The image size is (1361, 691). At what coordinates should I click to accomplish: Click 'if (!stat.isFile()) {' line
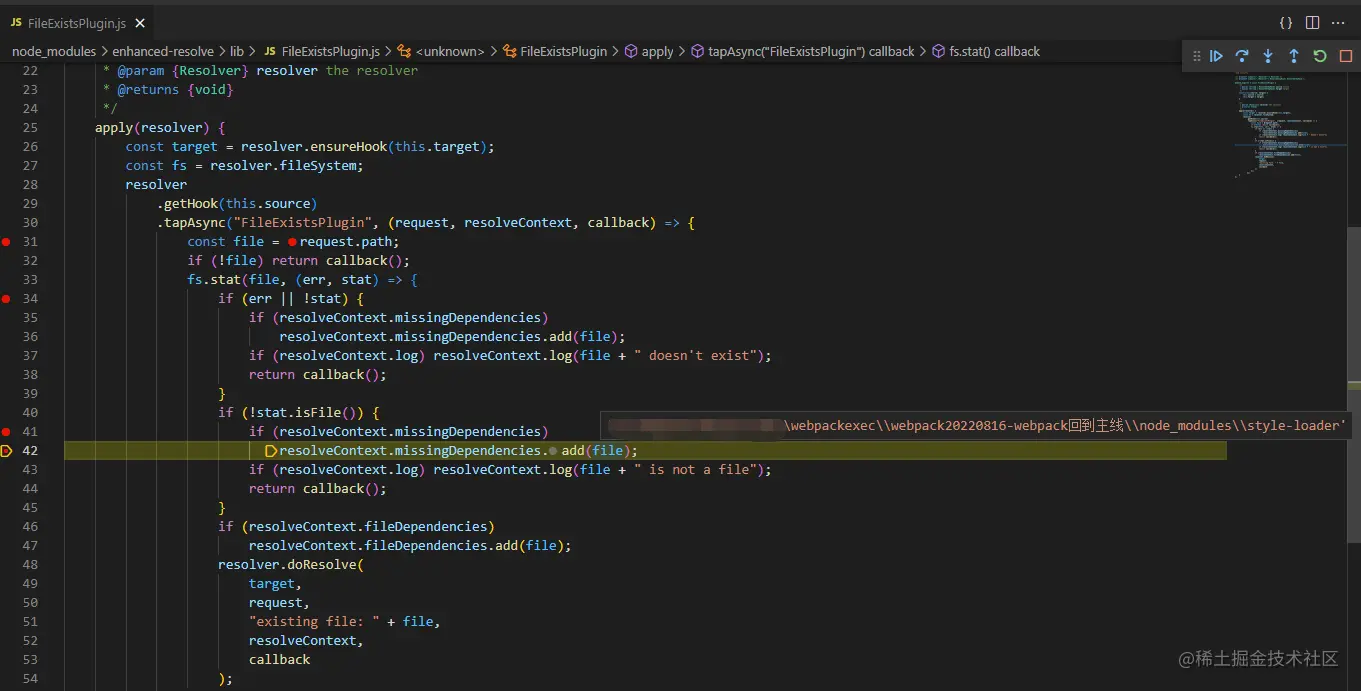[x=299, y=413]
